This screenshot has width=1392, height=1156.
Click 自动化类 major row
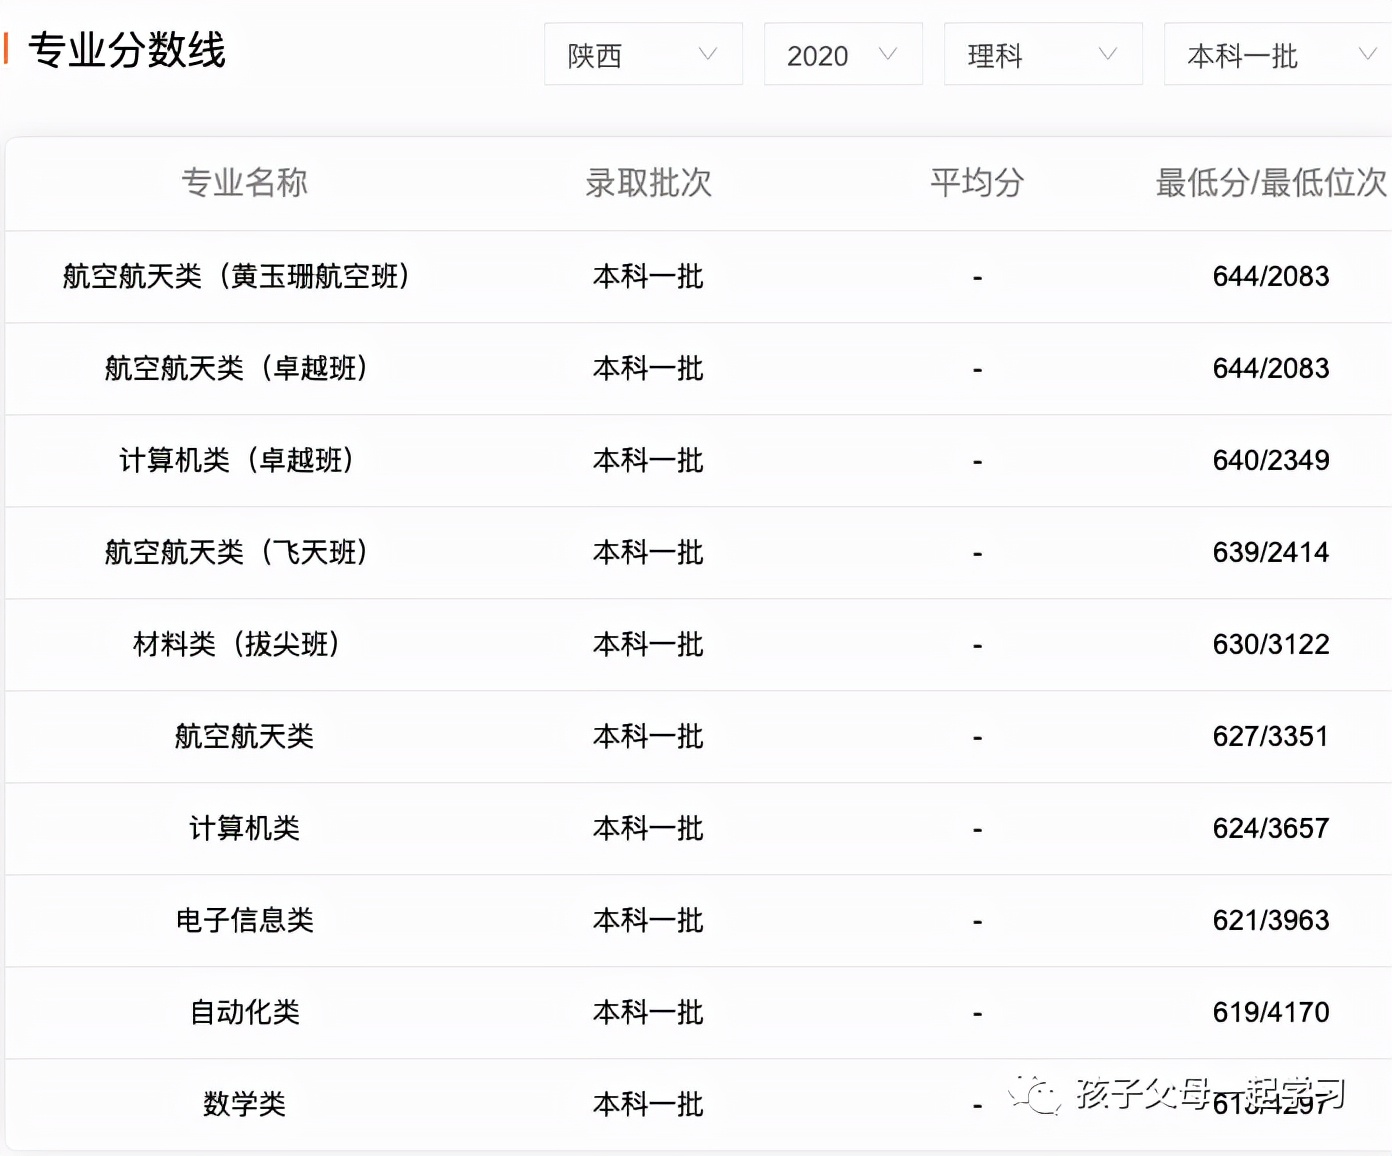(x=244, y=1012)
